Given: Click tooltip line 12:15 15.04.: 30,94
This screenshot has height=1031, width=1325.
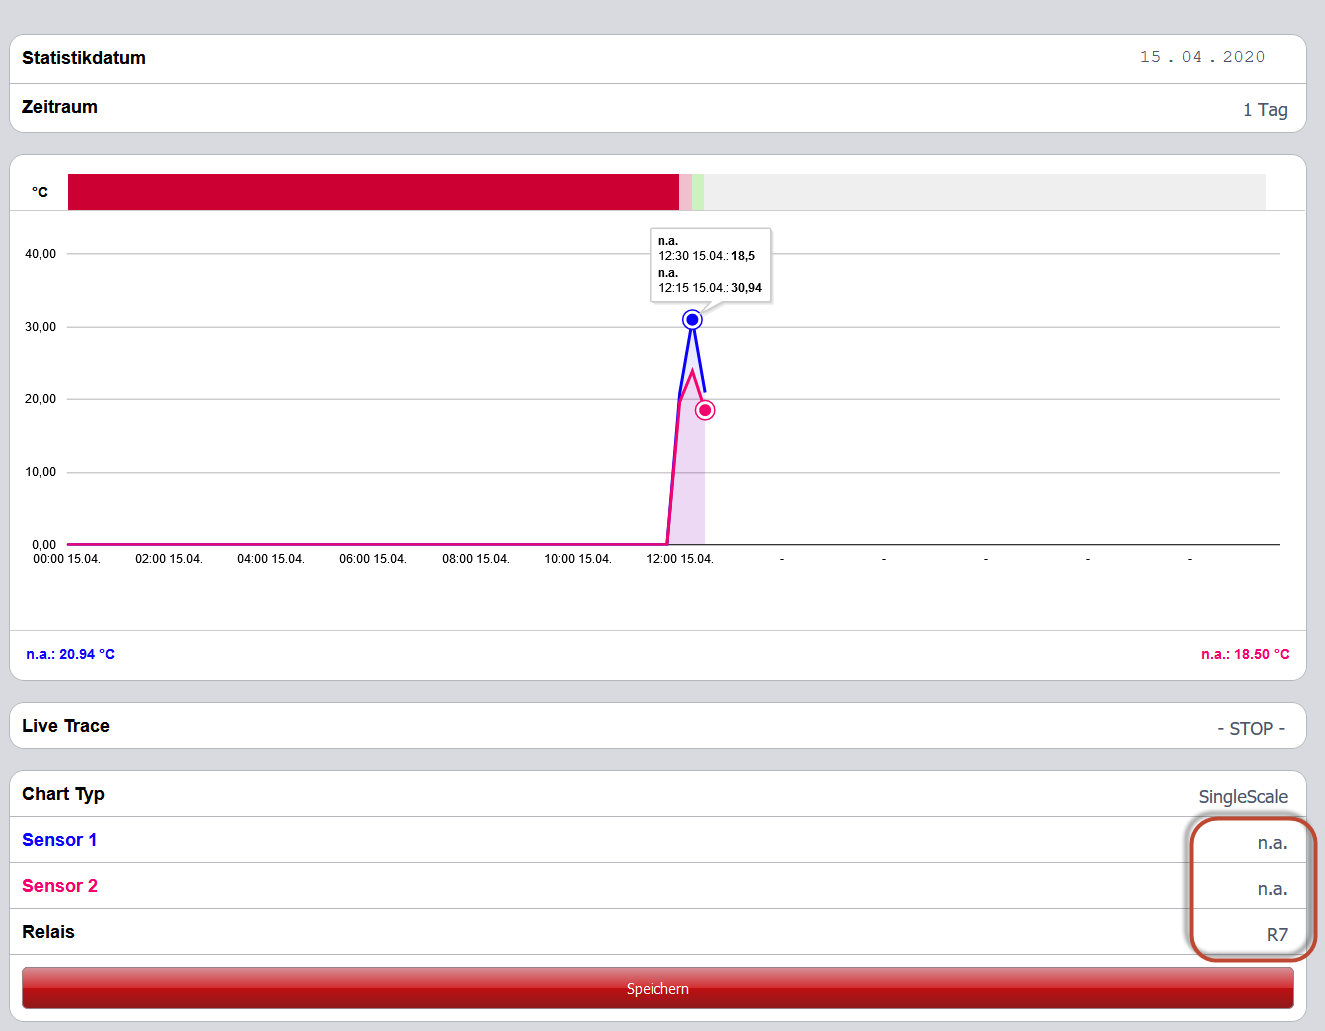Looking at the screenshot, I should tap(710, 288).
